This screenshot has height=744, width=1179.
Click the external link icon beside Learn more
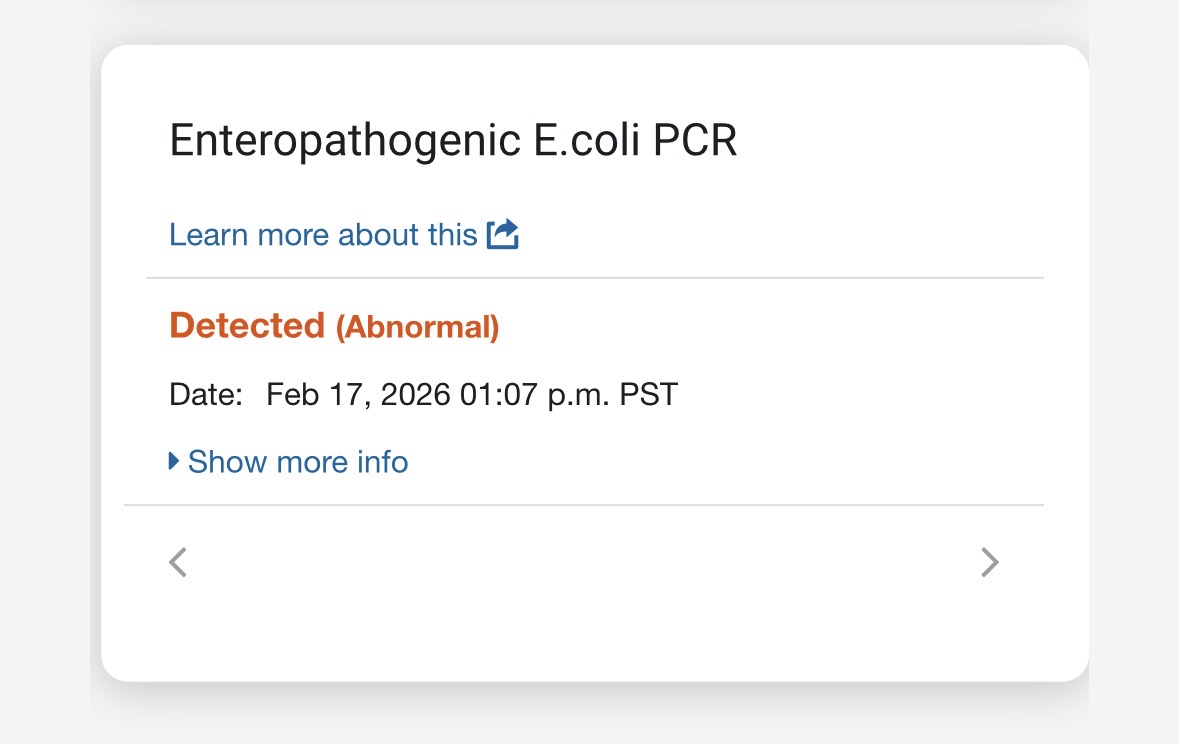pos(503,235)
